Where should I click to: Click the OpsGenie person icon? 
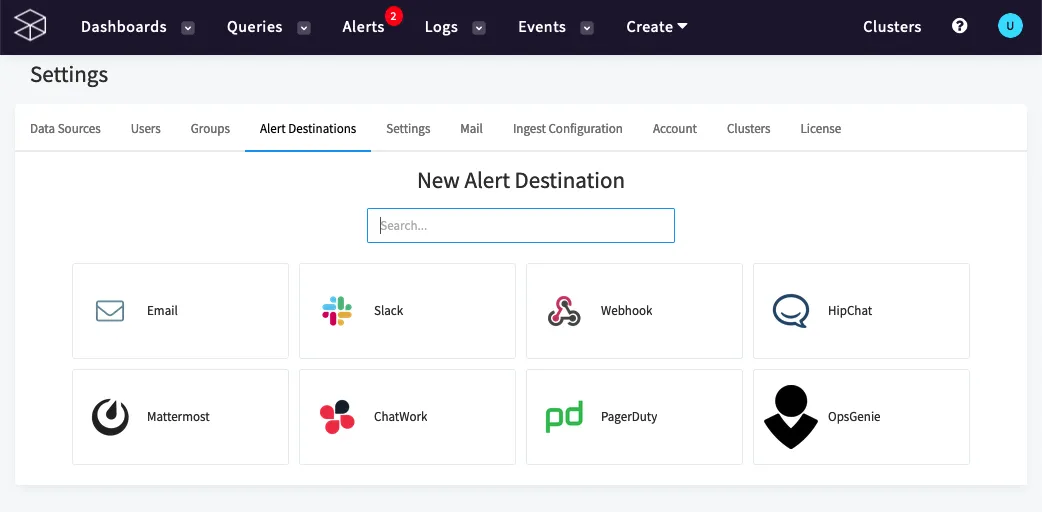(791, 417)
